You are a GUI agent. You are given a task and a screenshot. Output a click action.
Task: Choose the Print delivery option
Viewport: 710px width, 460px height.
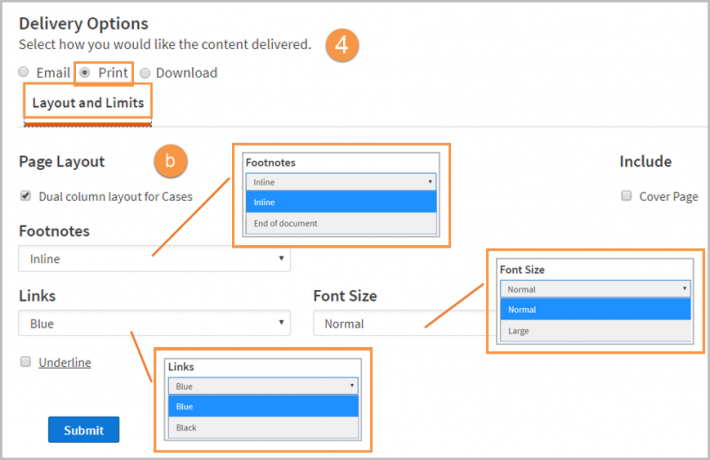[x=85, y=72]
